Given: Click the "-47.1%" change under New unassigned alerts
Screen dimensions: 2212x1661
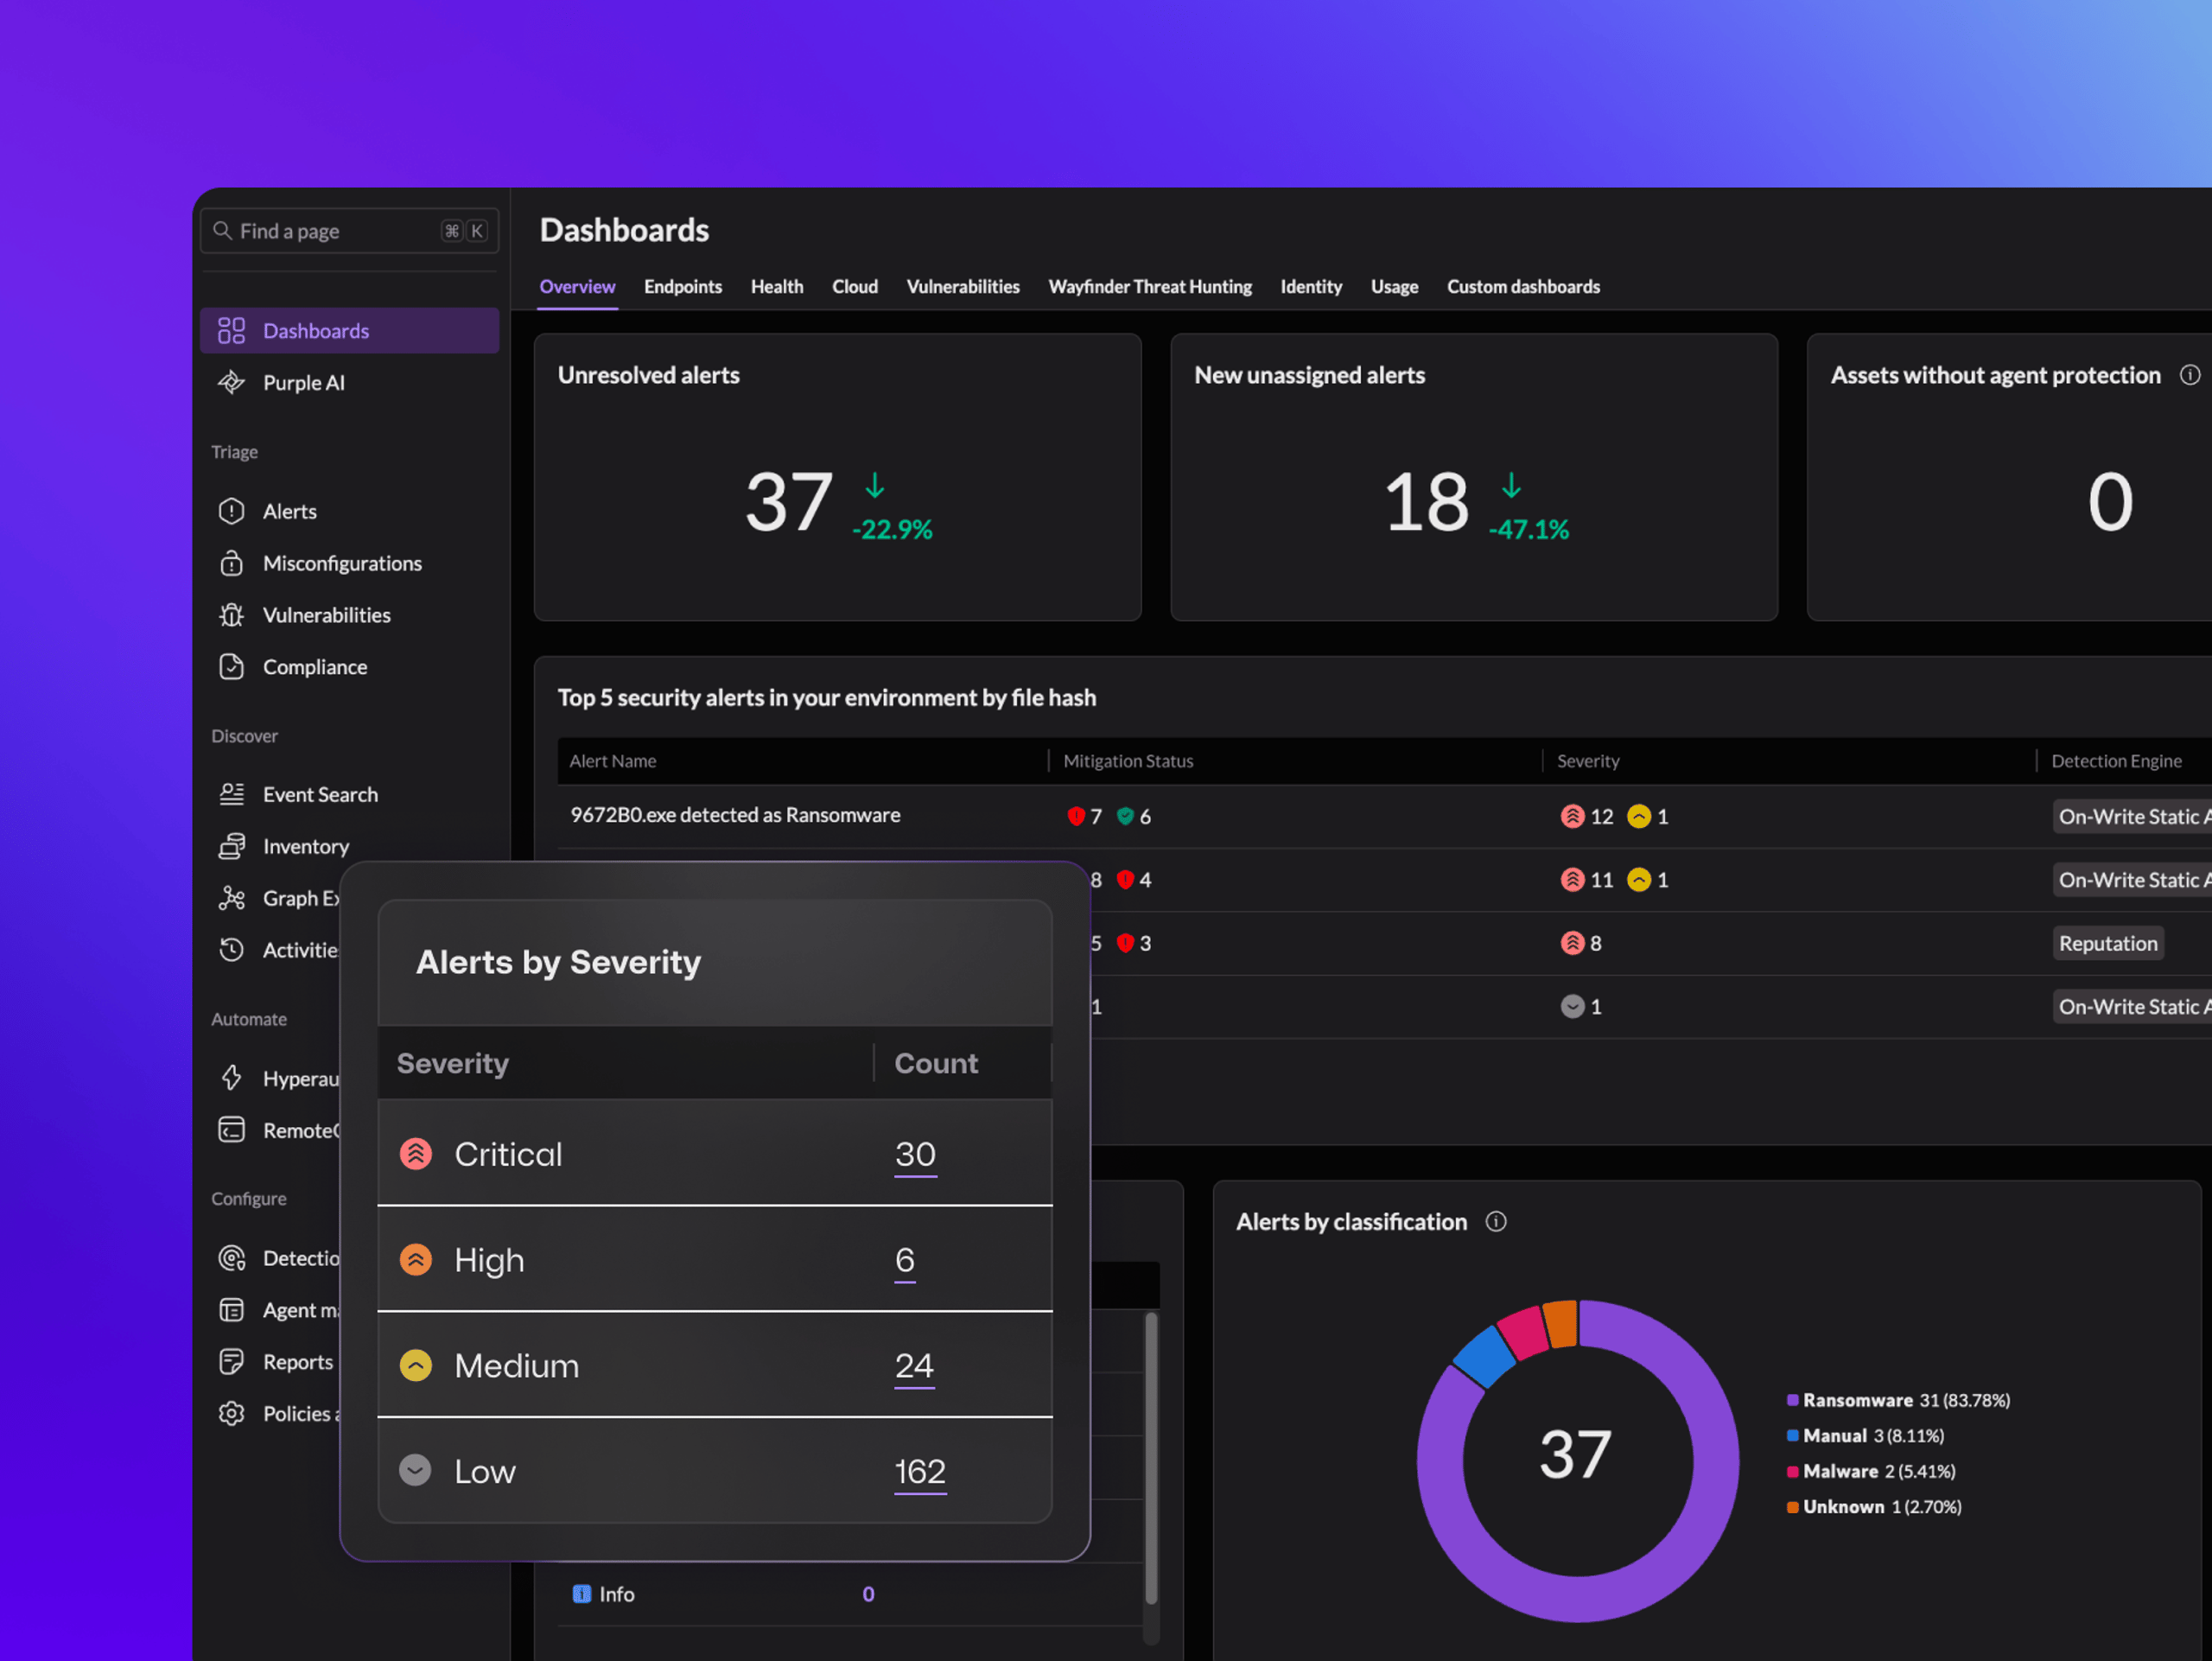Looking at the screenshot, I should [1529, 531].
